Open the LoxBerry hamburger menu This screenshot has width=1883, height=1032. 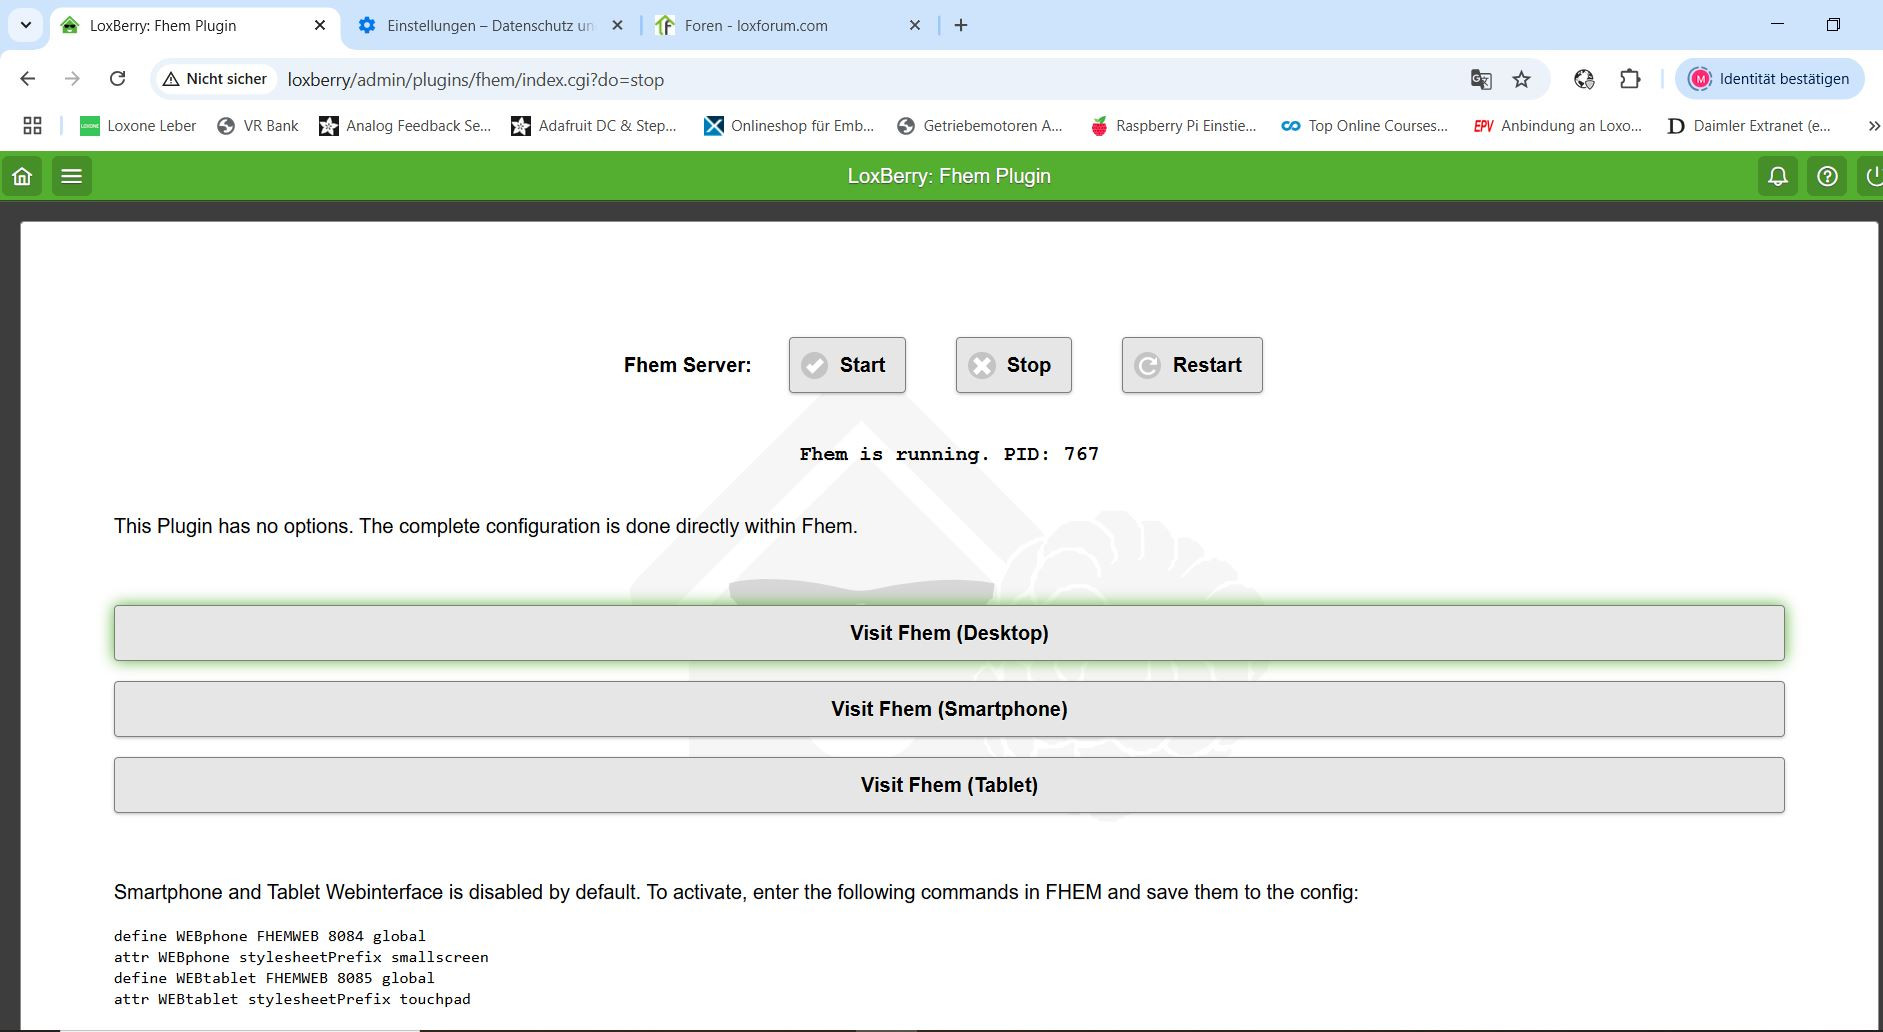(71, 176)
